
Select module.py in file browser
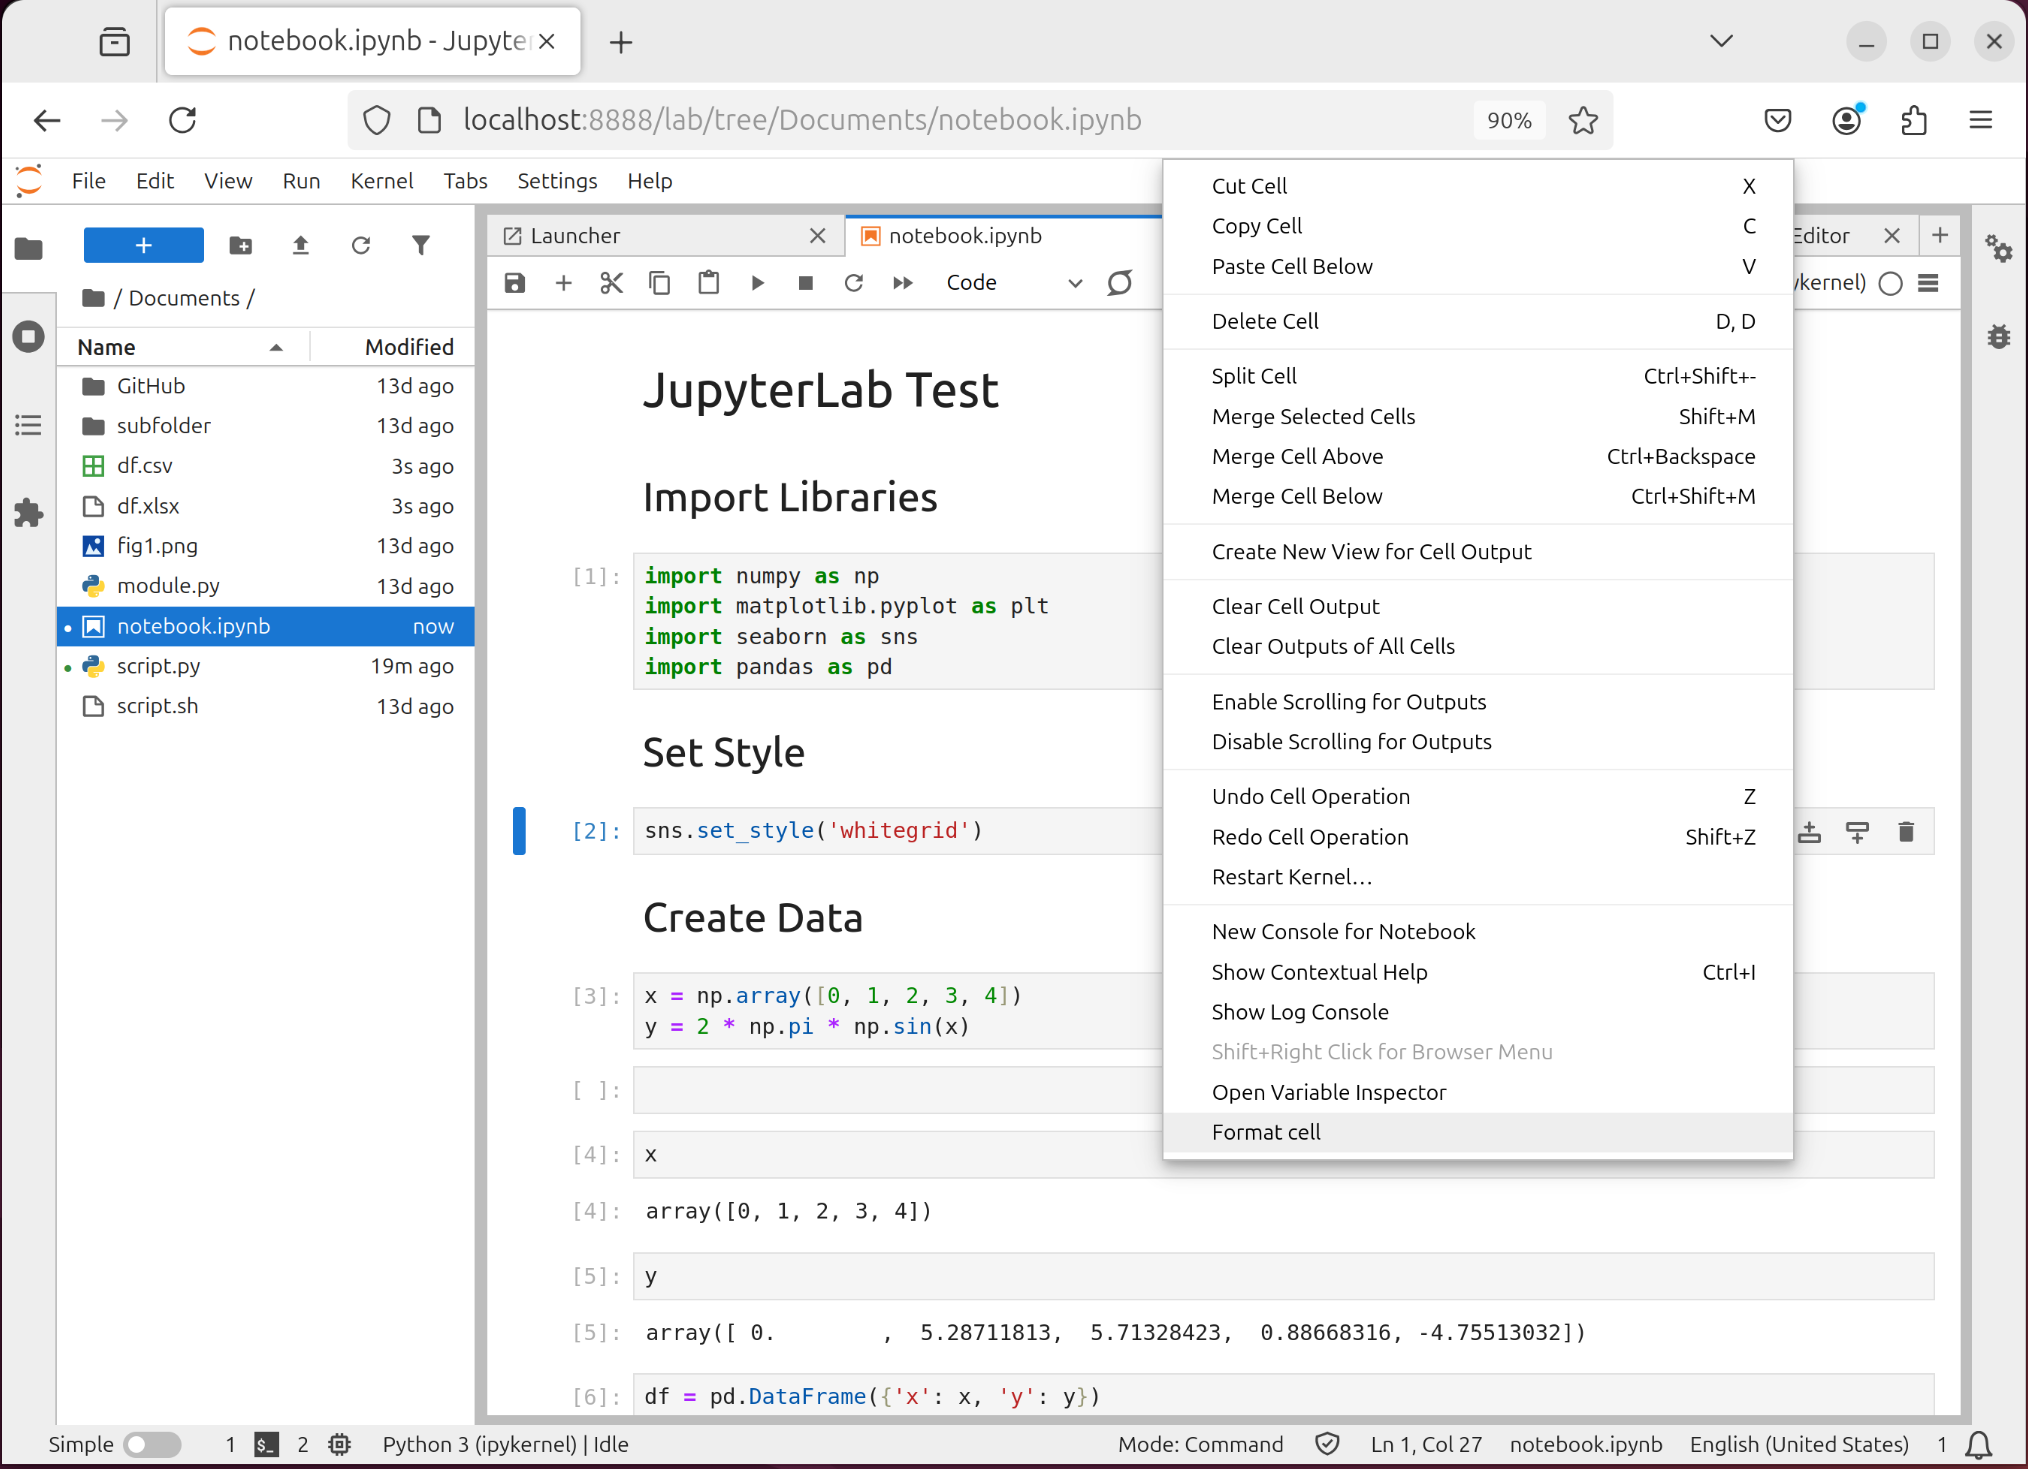tap(265, 586)
